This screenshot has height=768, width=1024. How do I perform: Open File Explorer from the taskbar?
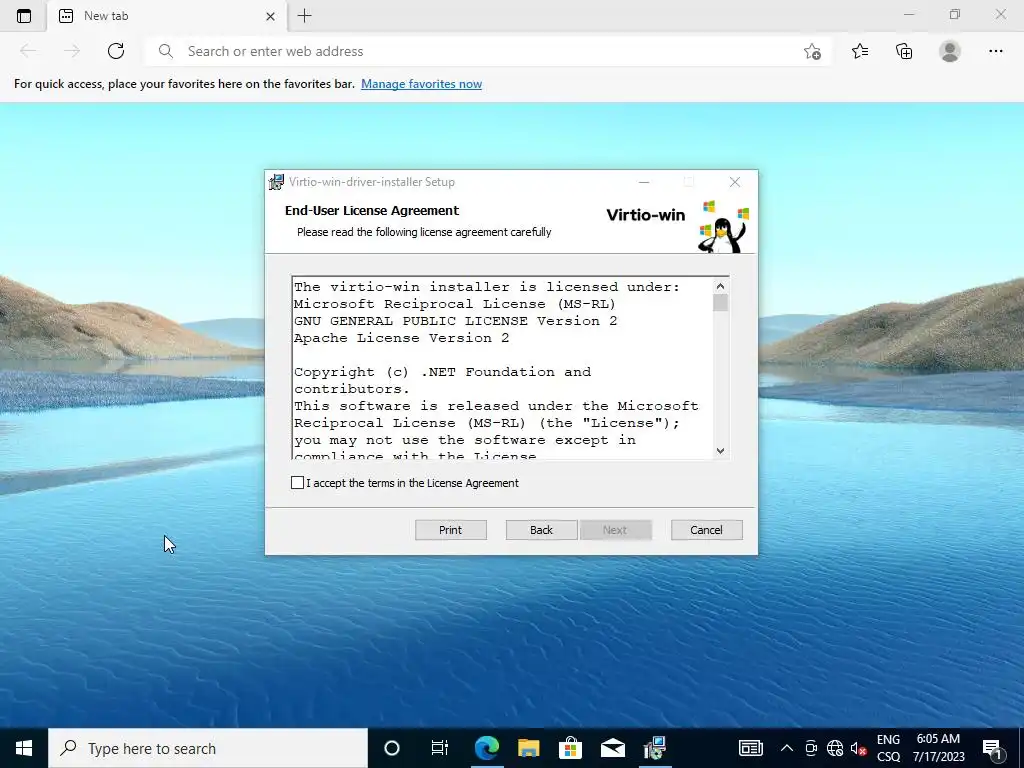coord(528,748)
